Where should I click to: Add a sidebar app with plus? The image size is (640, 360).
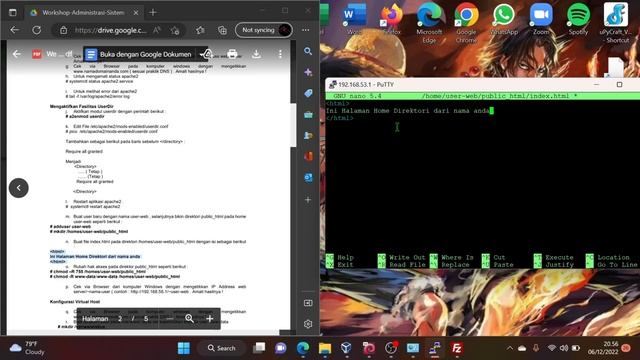point(308,200)
